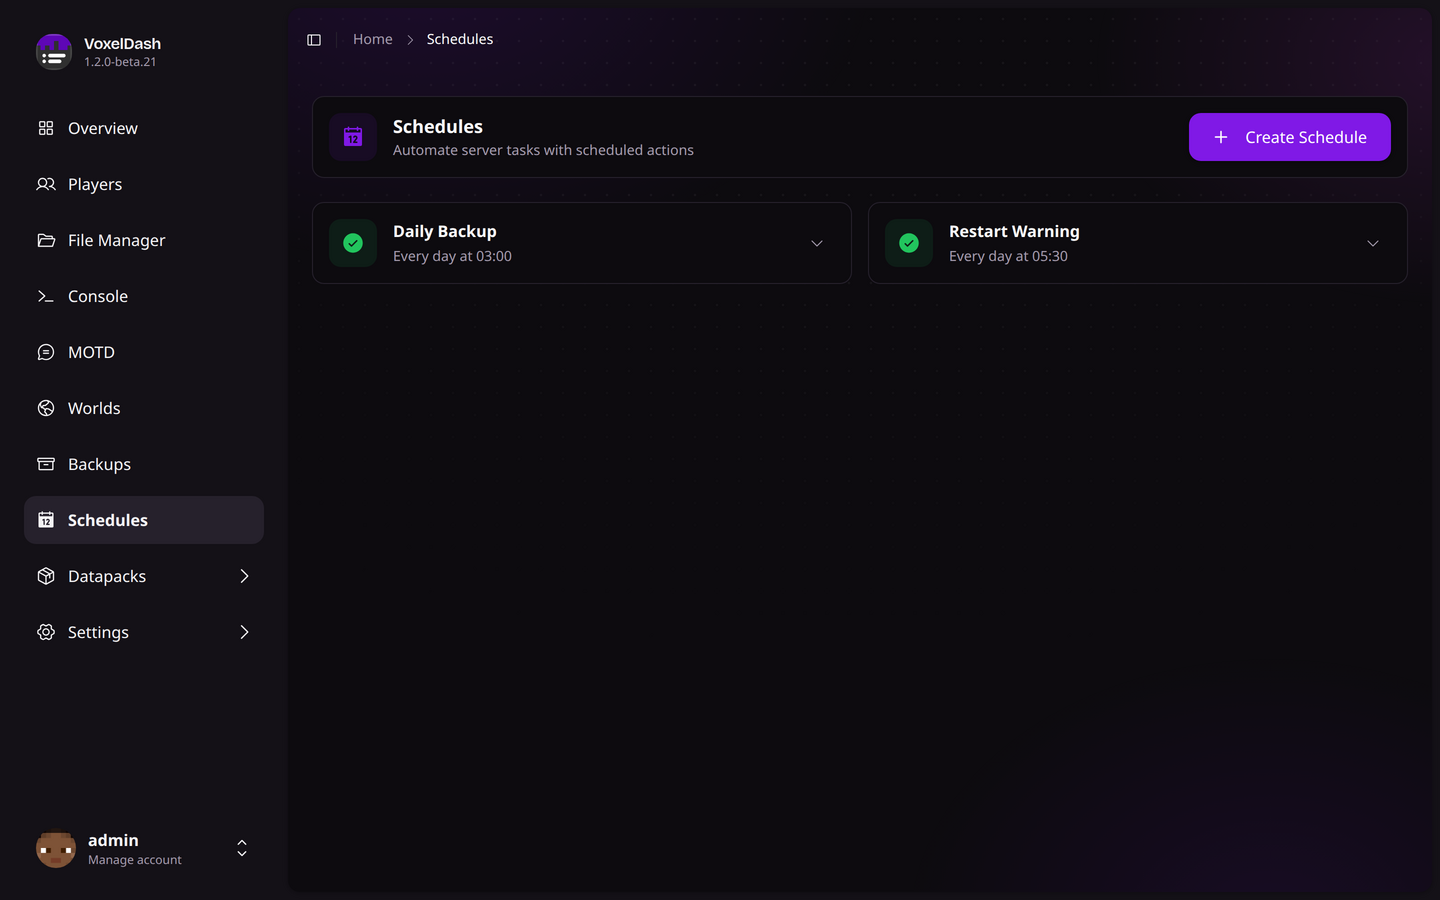Open the Backups archive icon

click(x=46, y=464)
